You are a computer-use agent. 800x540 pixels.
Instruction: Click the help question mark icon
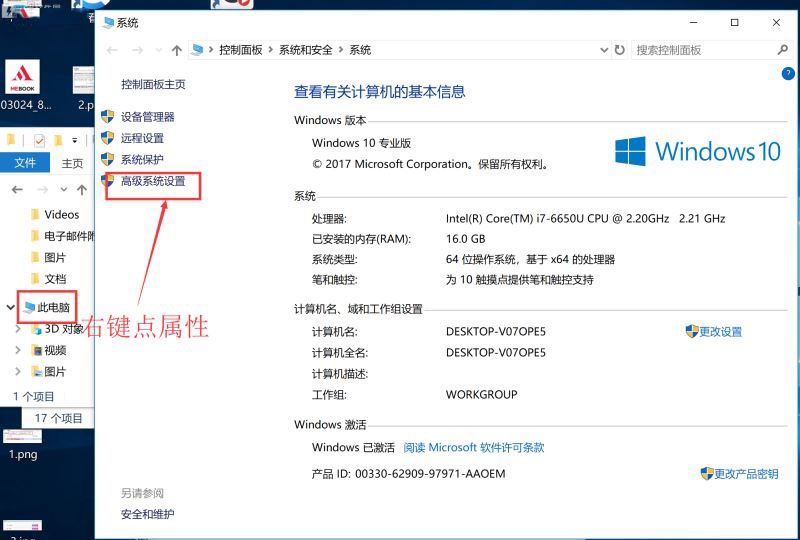click(788, 73)
